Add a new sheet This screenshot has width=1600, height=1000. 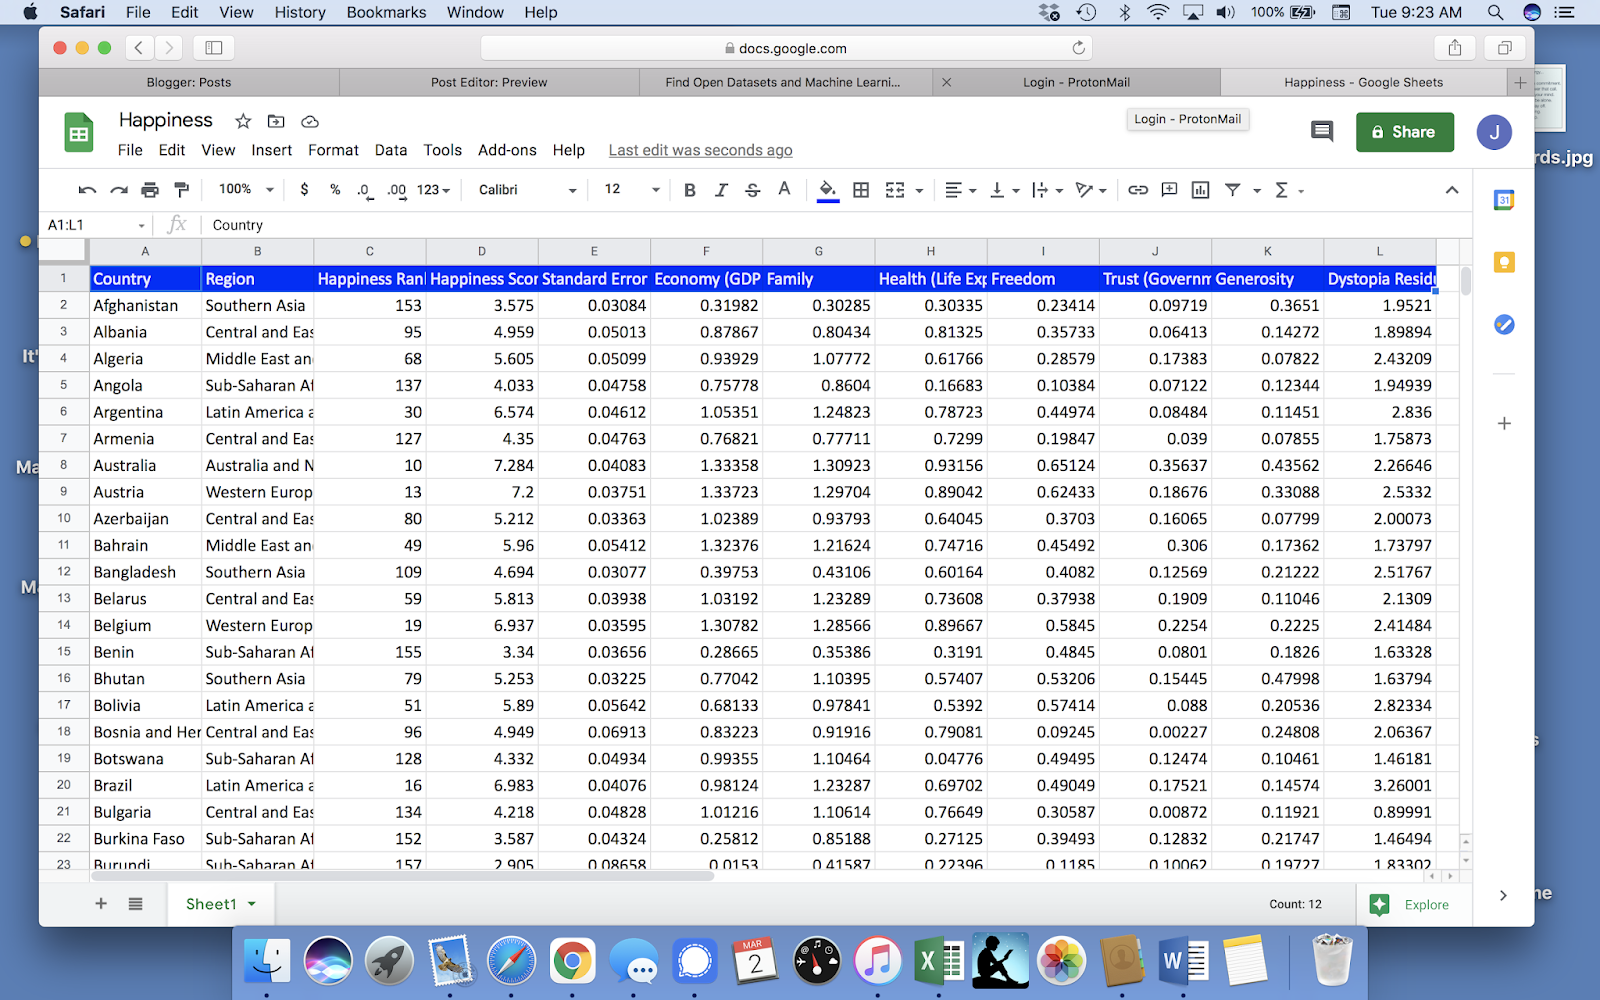coord(101,904)
